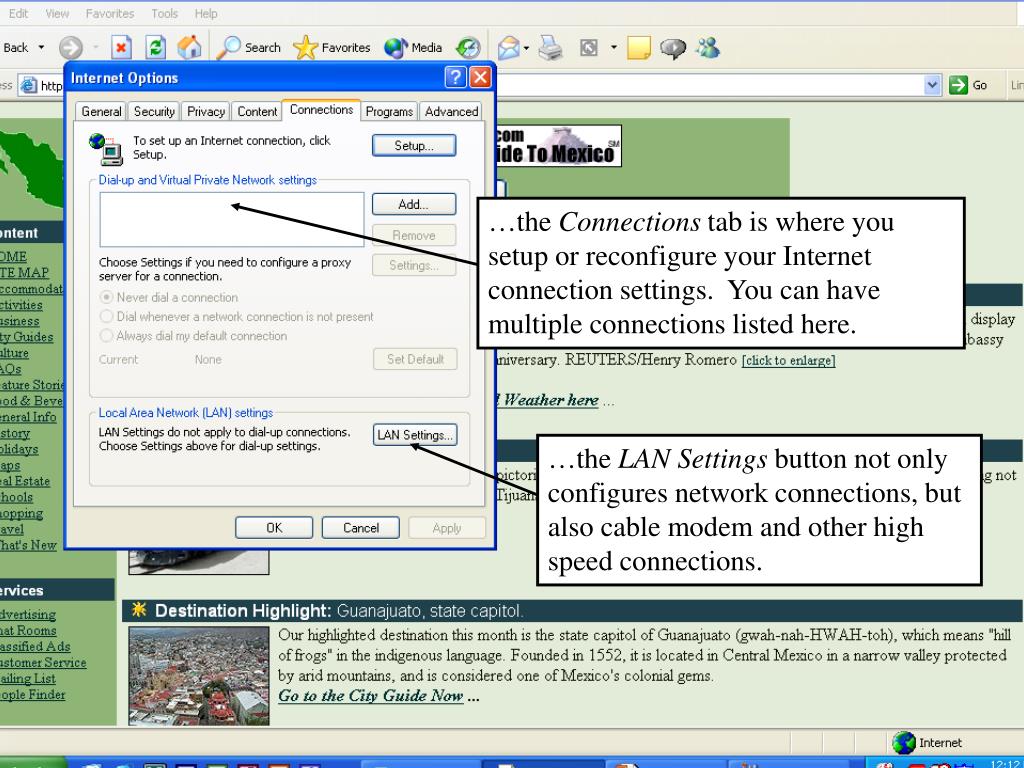Click the dial-up connections list box

click(x=232, y=219)
